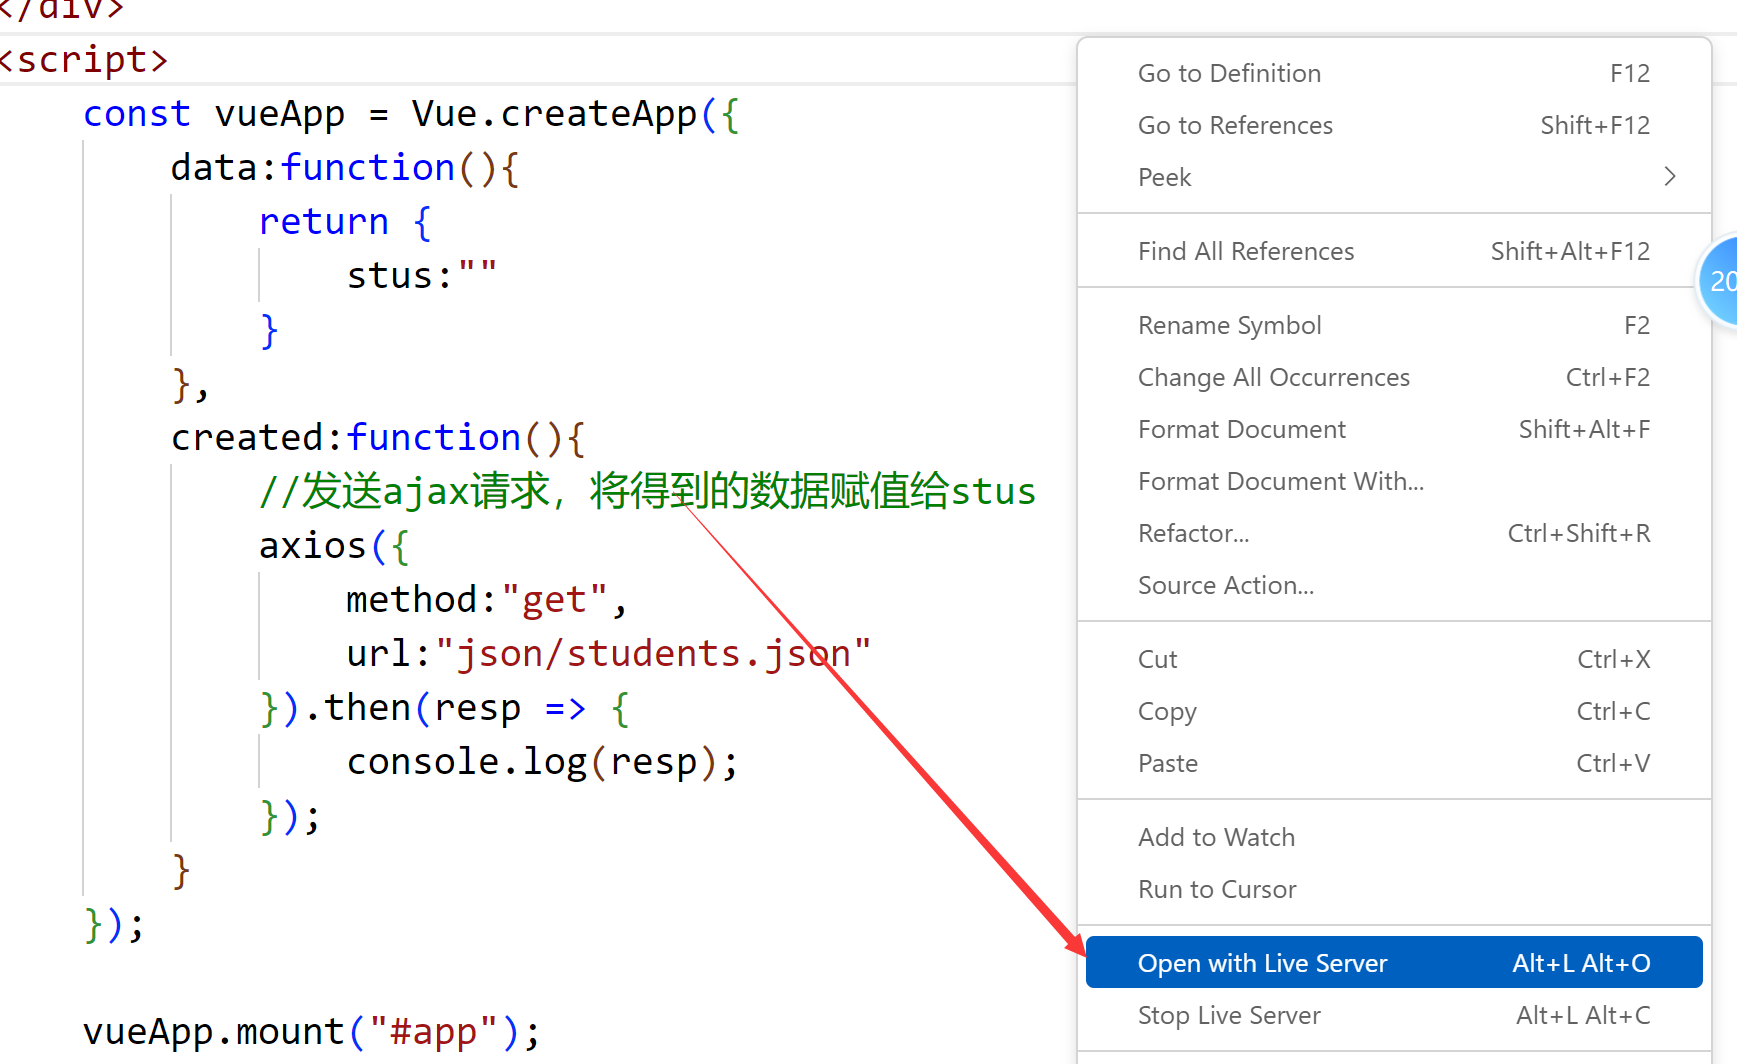1737x1064 pixels.
Task: Choose Run to Cursor entry
Action: click(1394, 889)
